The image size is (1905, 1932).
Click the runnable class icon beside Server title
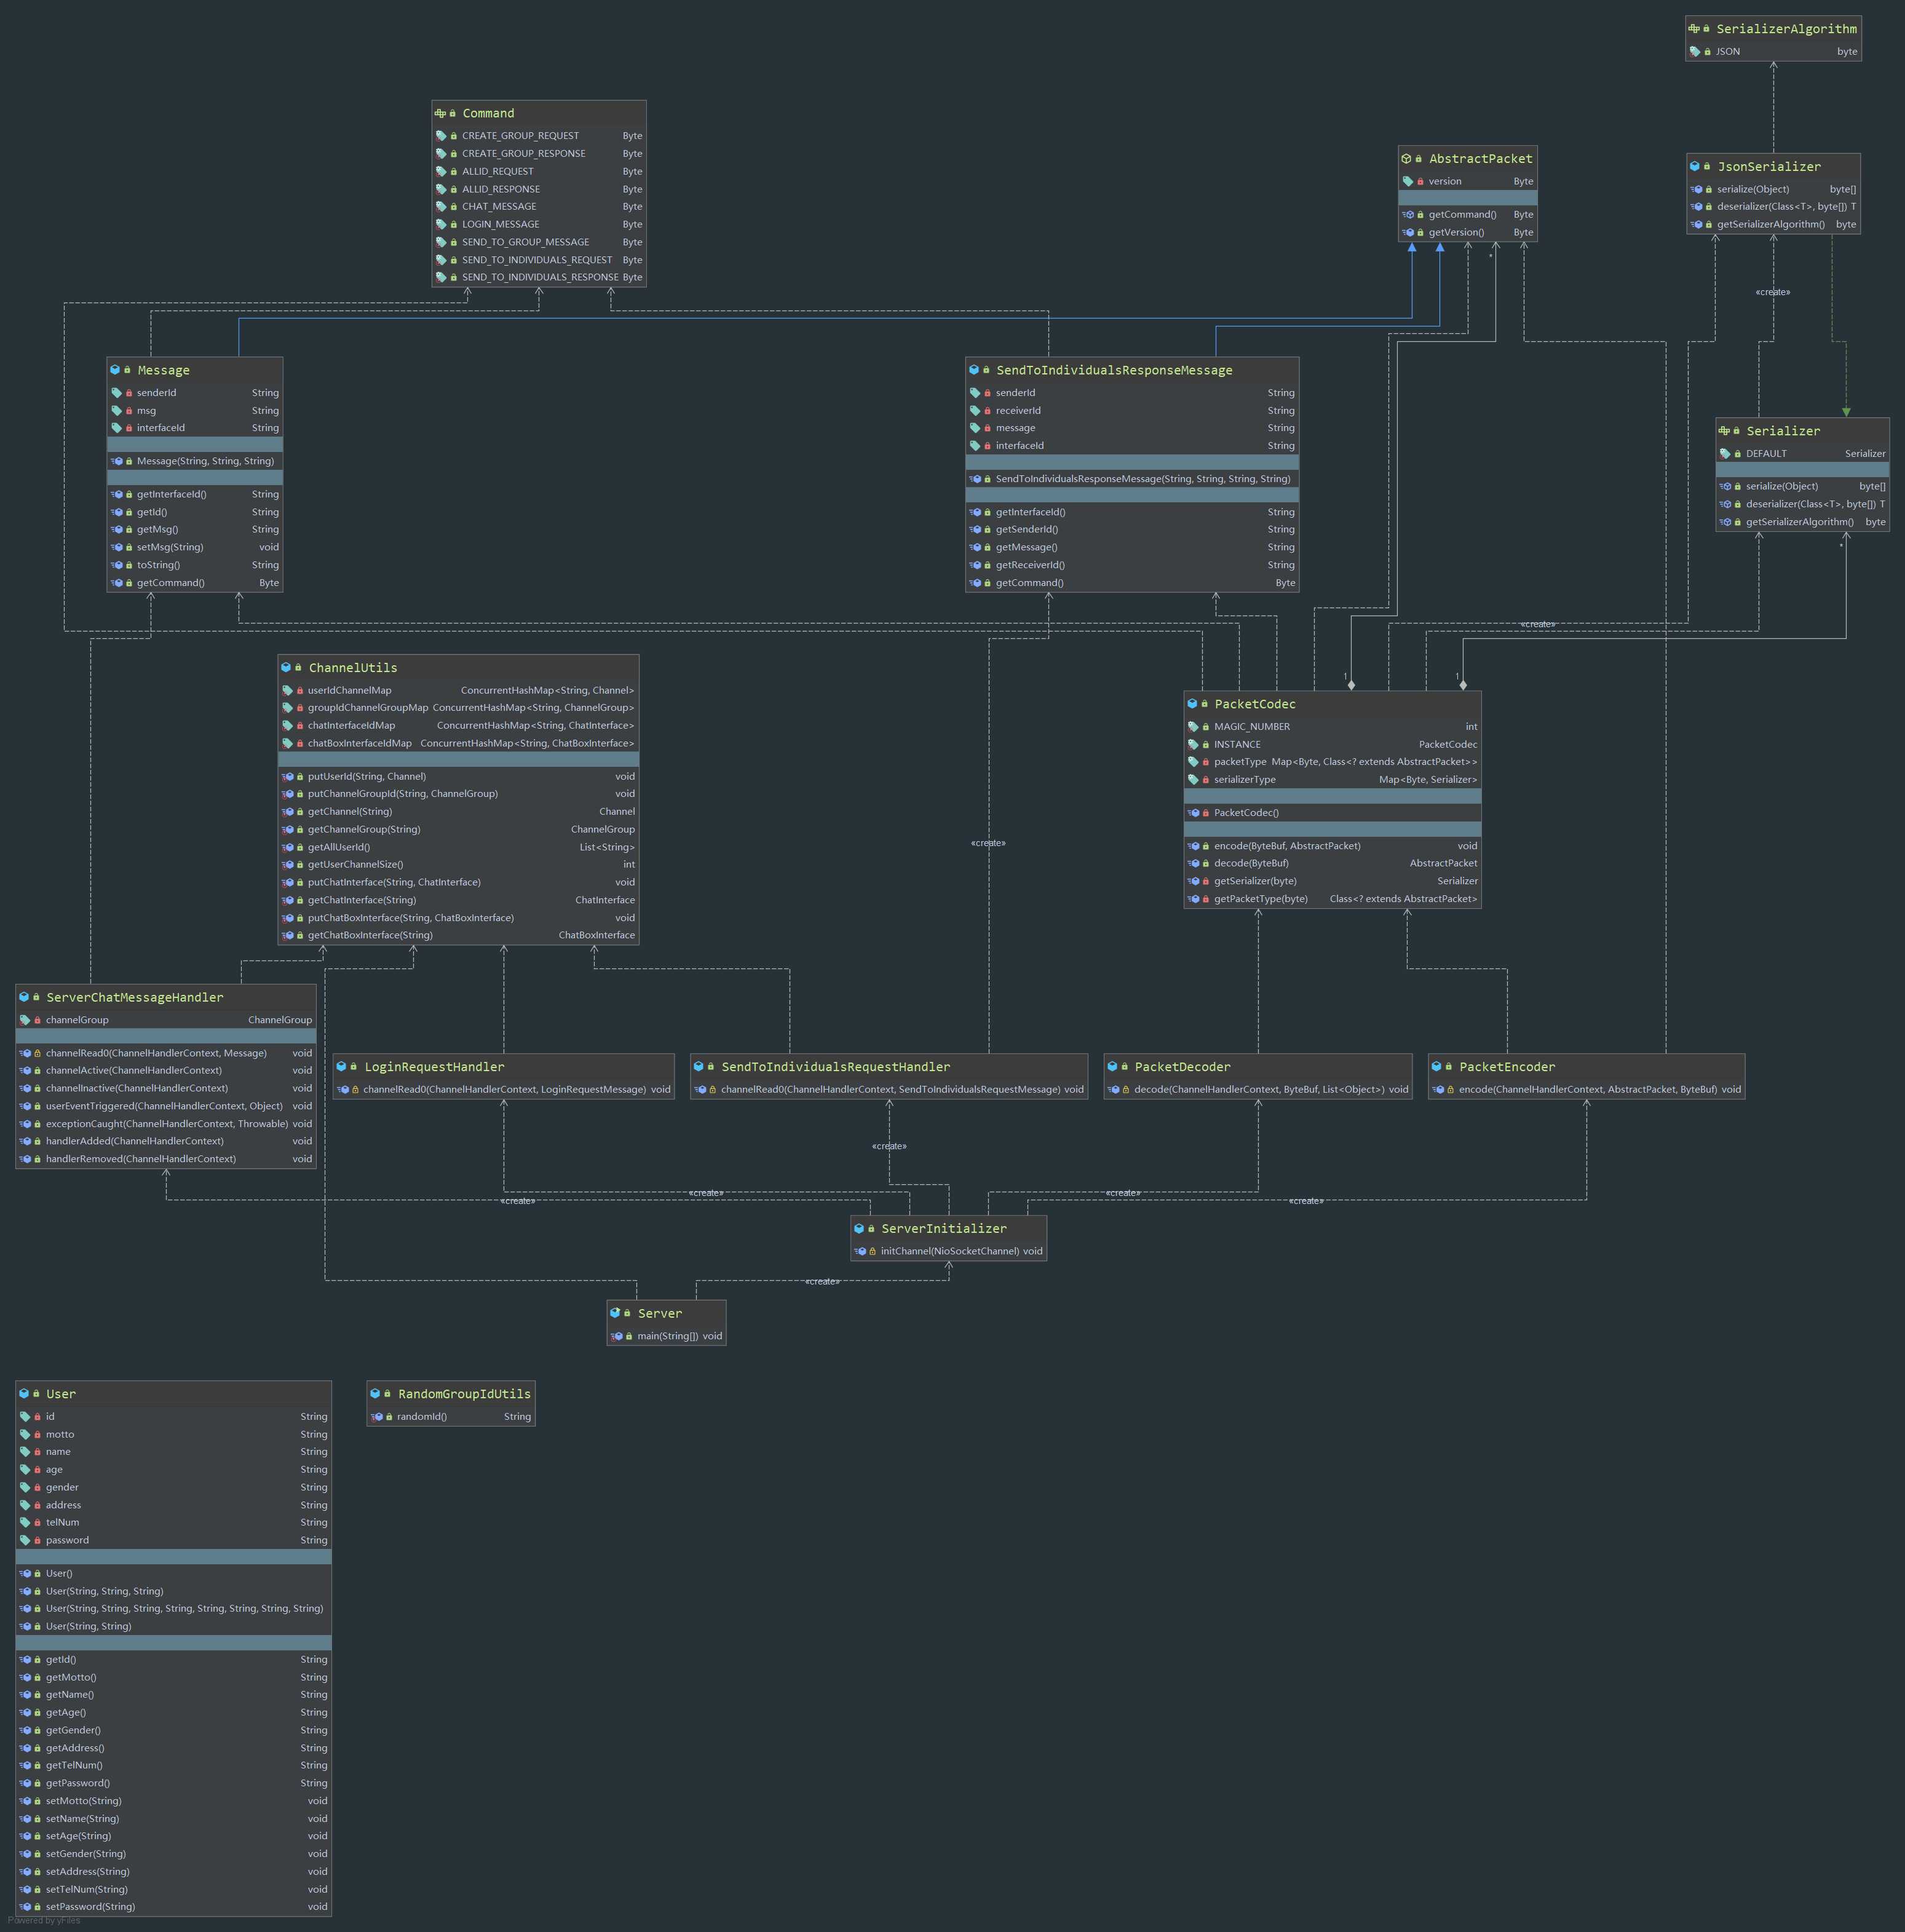615,1312
